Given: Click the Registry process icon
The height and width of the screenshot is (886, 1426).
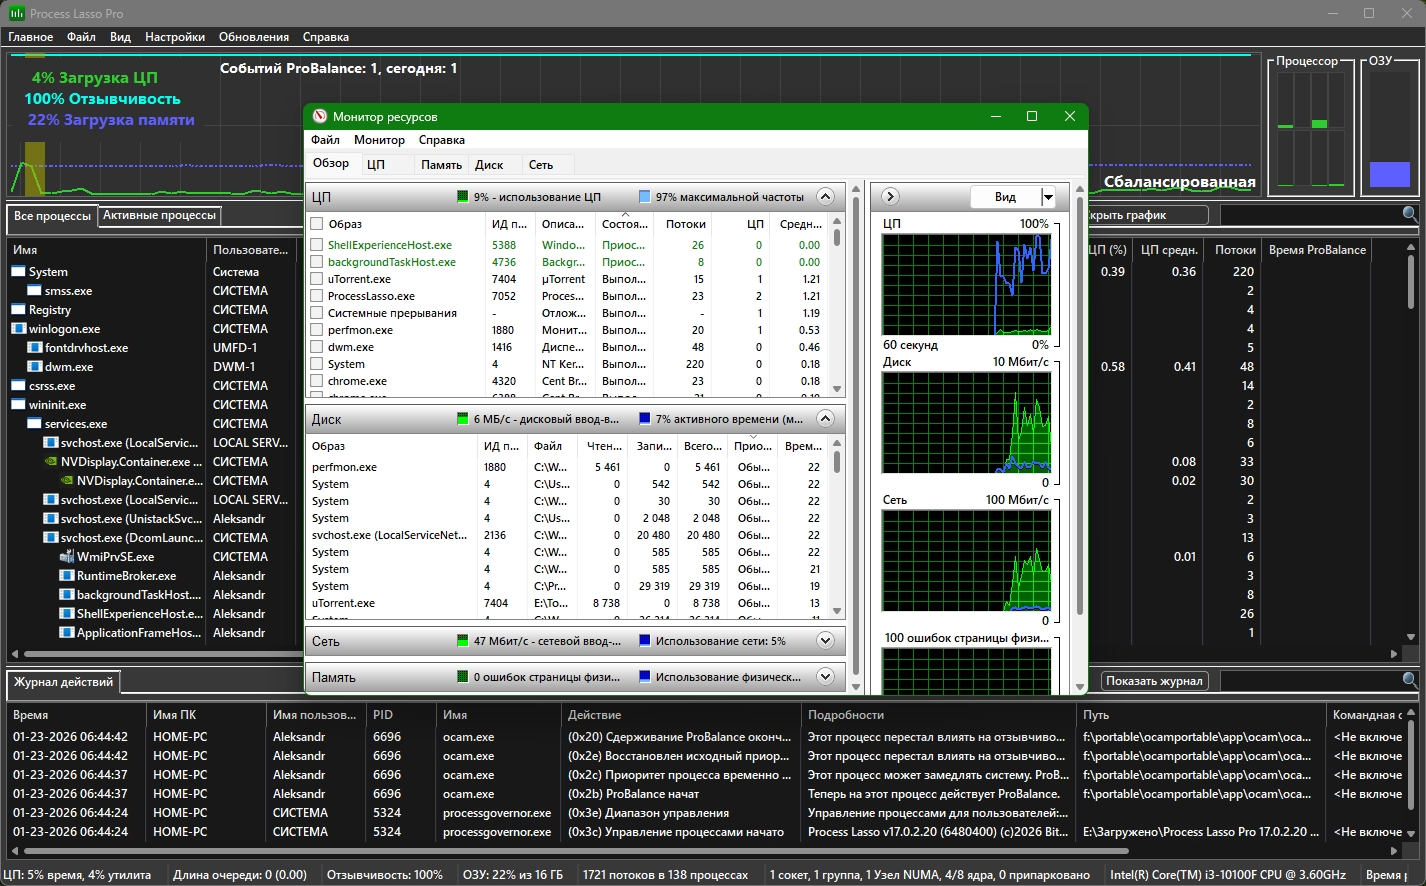Looking at the screenshot, I should click(19, 310).
